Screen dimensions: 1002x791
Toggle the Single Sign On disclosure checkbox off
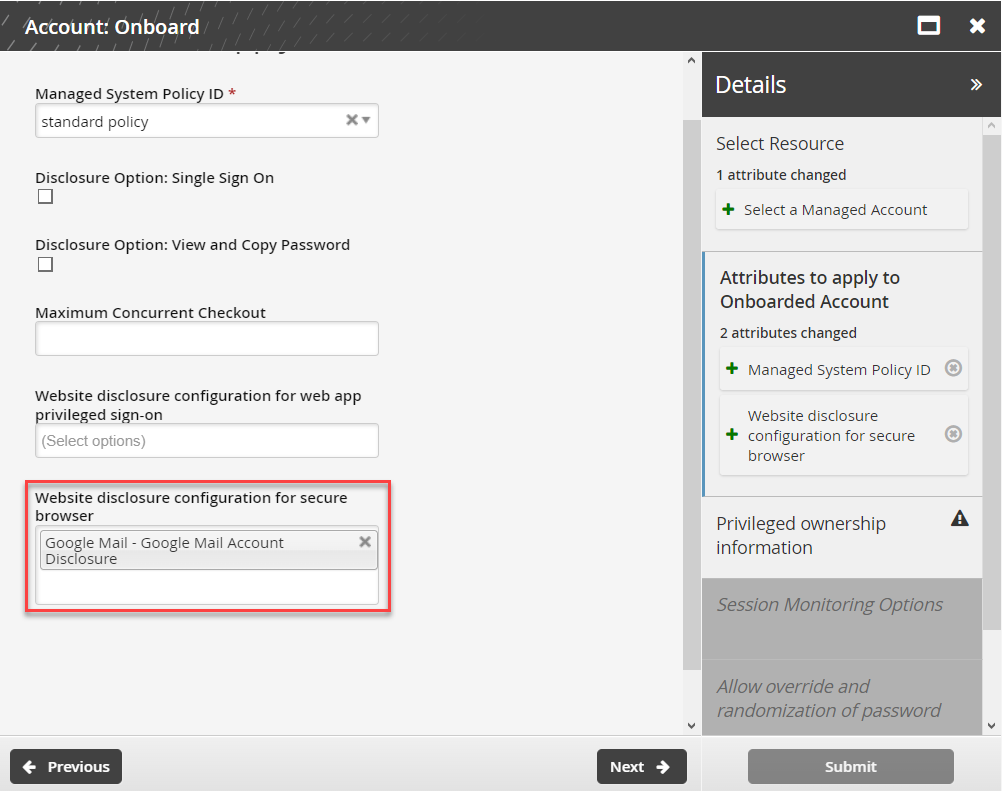click(x=44, y=196)
